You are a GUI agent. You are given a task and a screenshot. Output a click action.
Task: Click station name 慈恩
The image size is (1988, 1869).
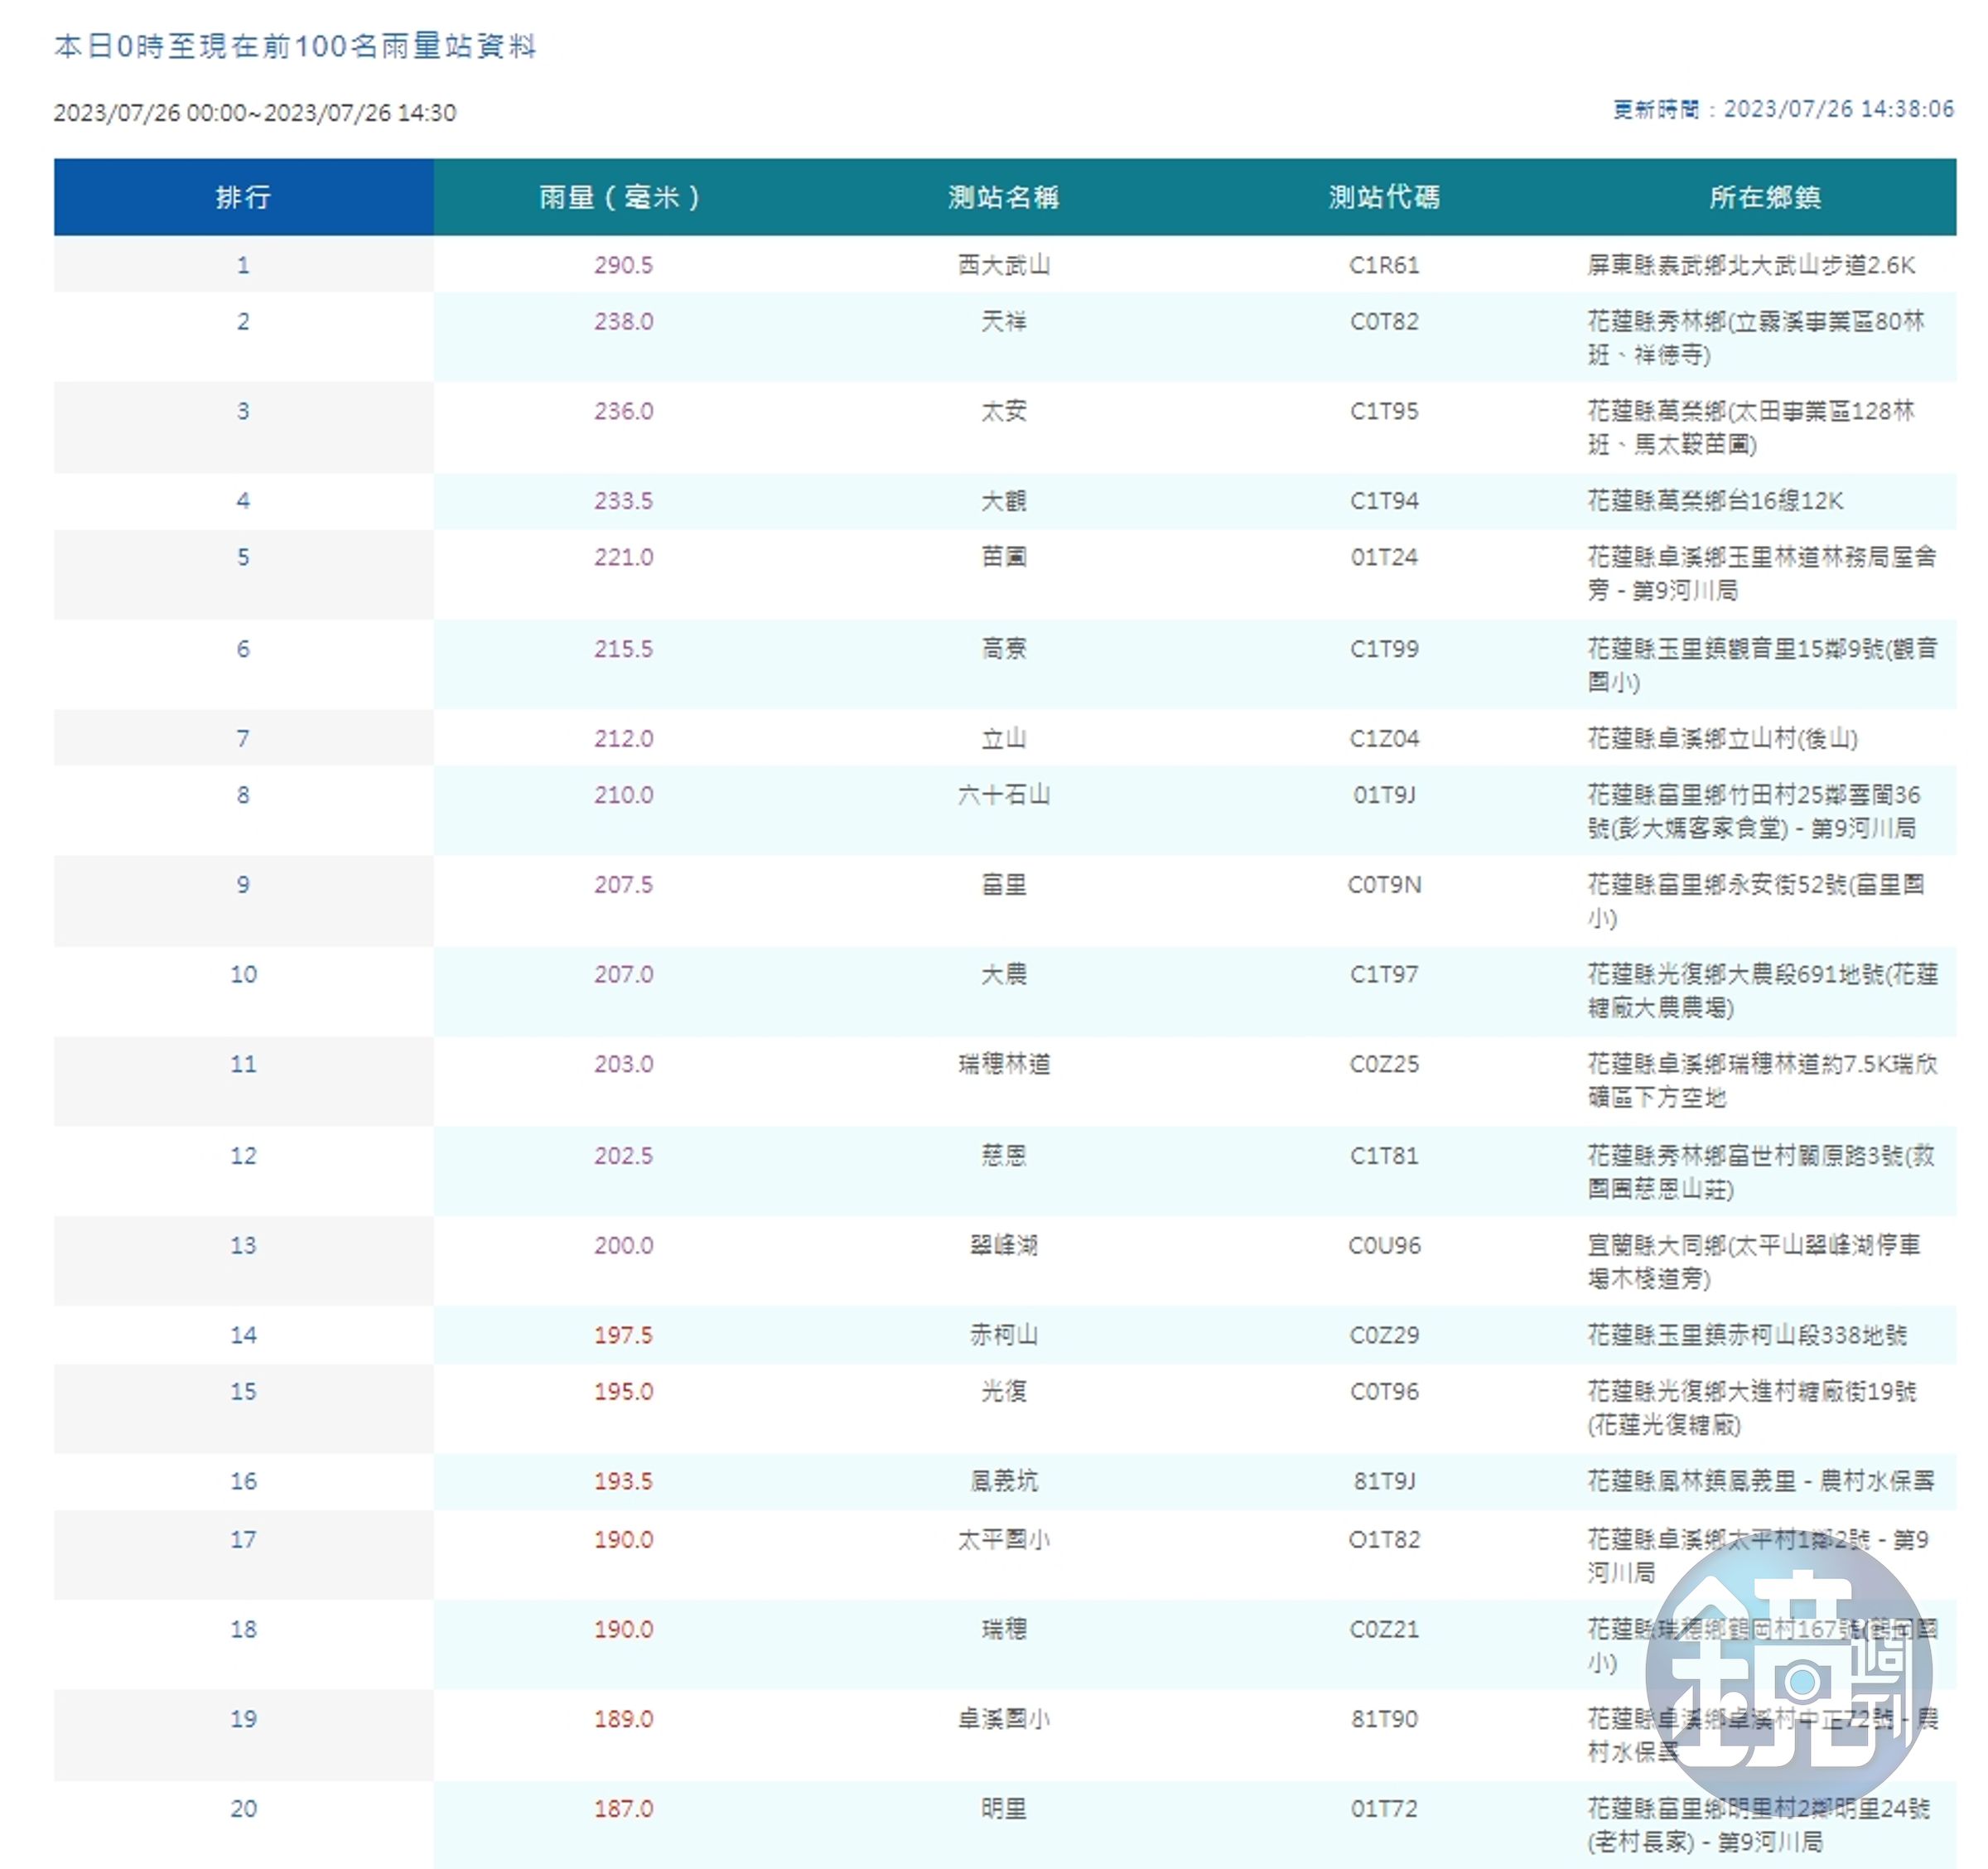[1004, 1155]
